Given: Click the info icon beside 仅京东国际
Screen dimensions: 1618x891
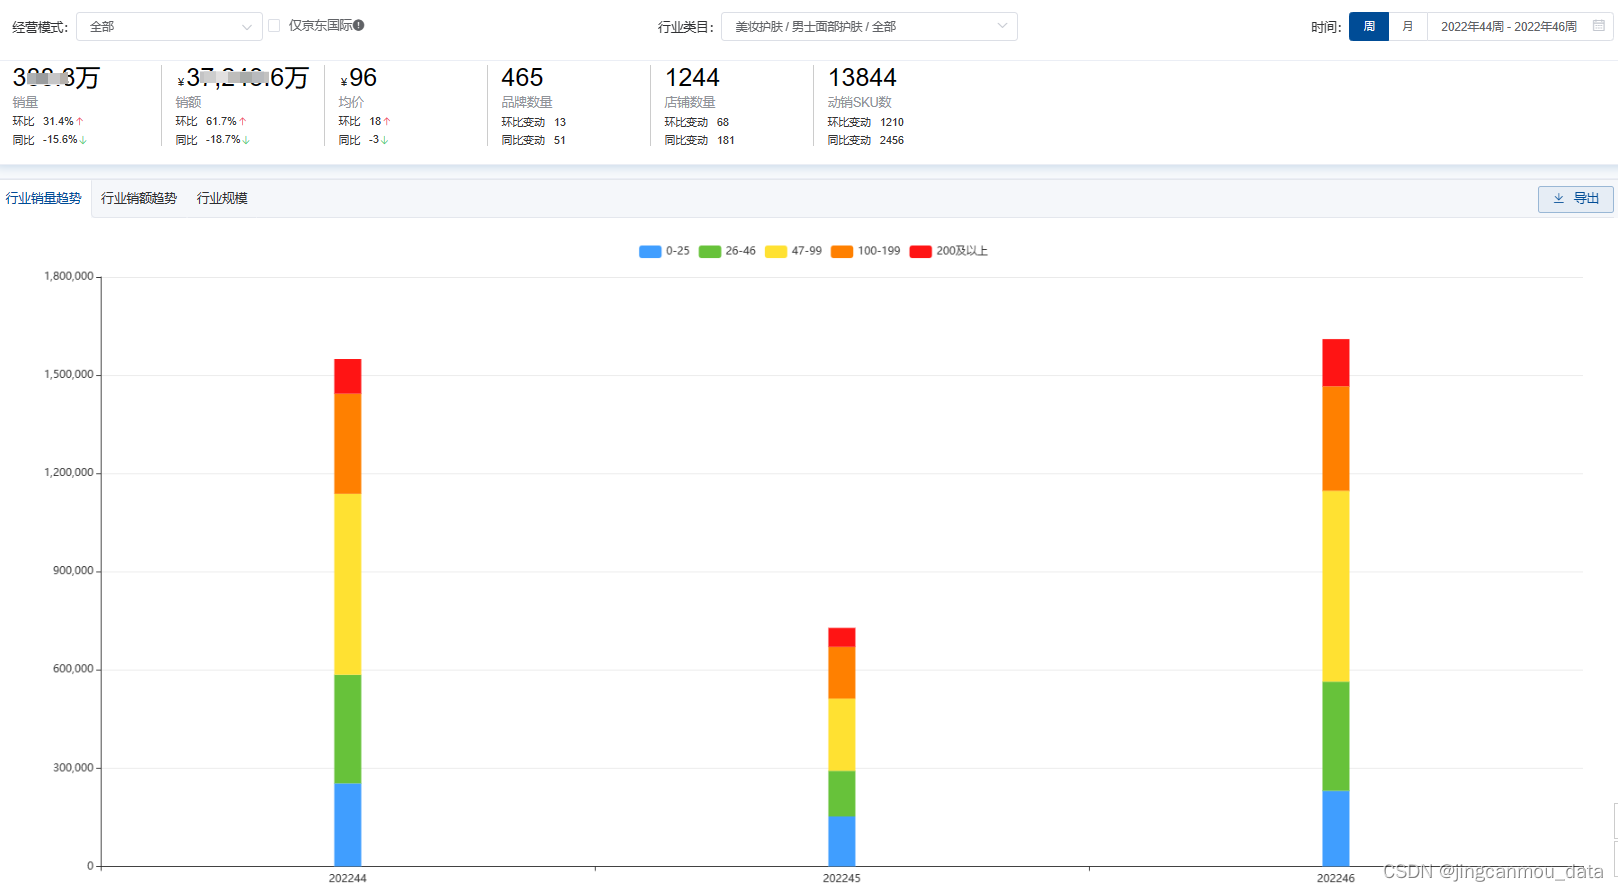Looking at the screenshot, I should [x=359, y=26].
